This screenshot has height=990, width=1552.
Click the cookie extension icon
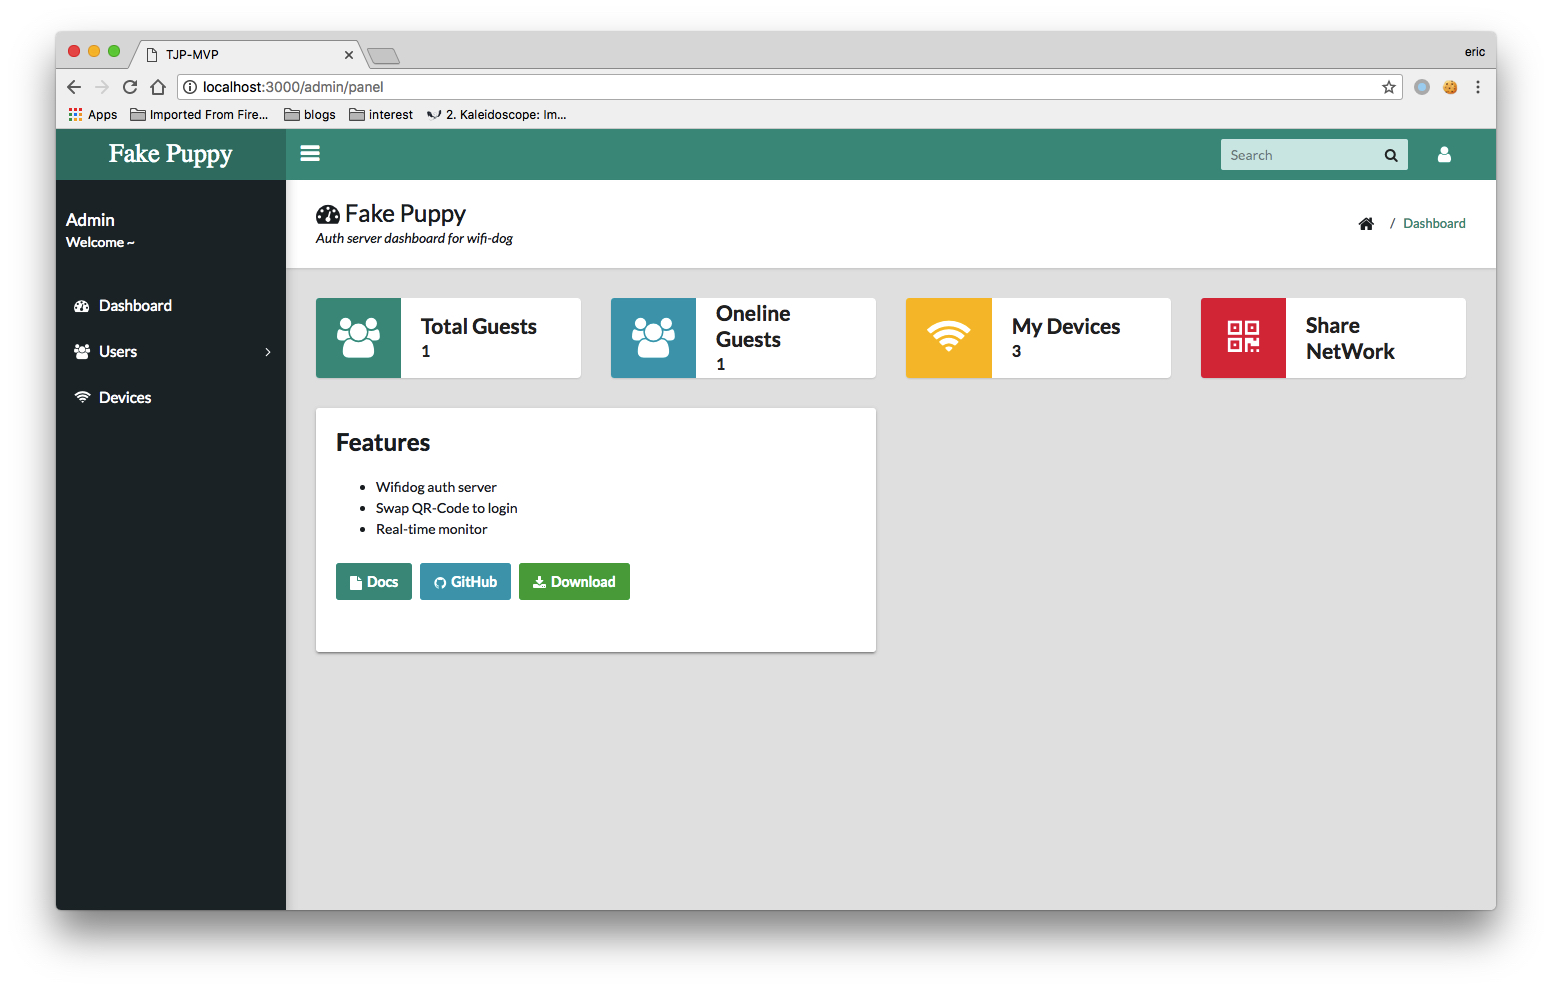1450,87
